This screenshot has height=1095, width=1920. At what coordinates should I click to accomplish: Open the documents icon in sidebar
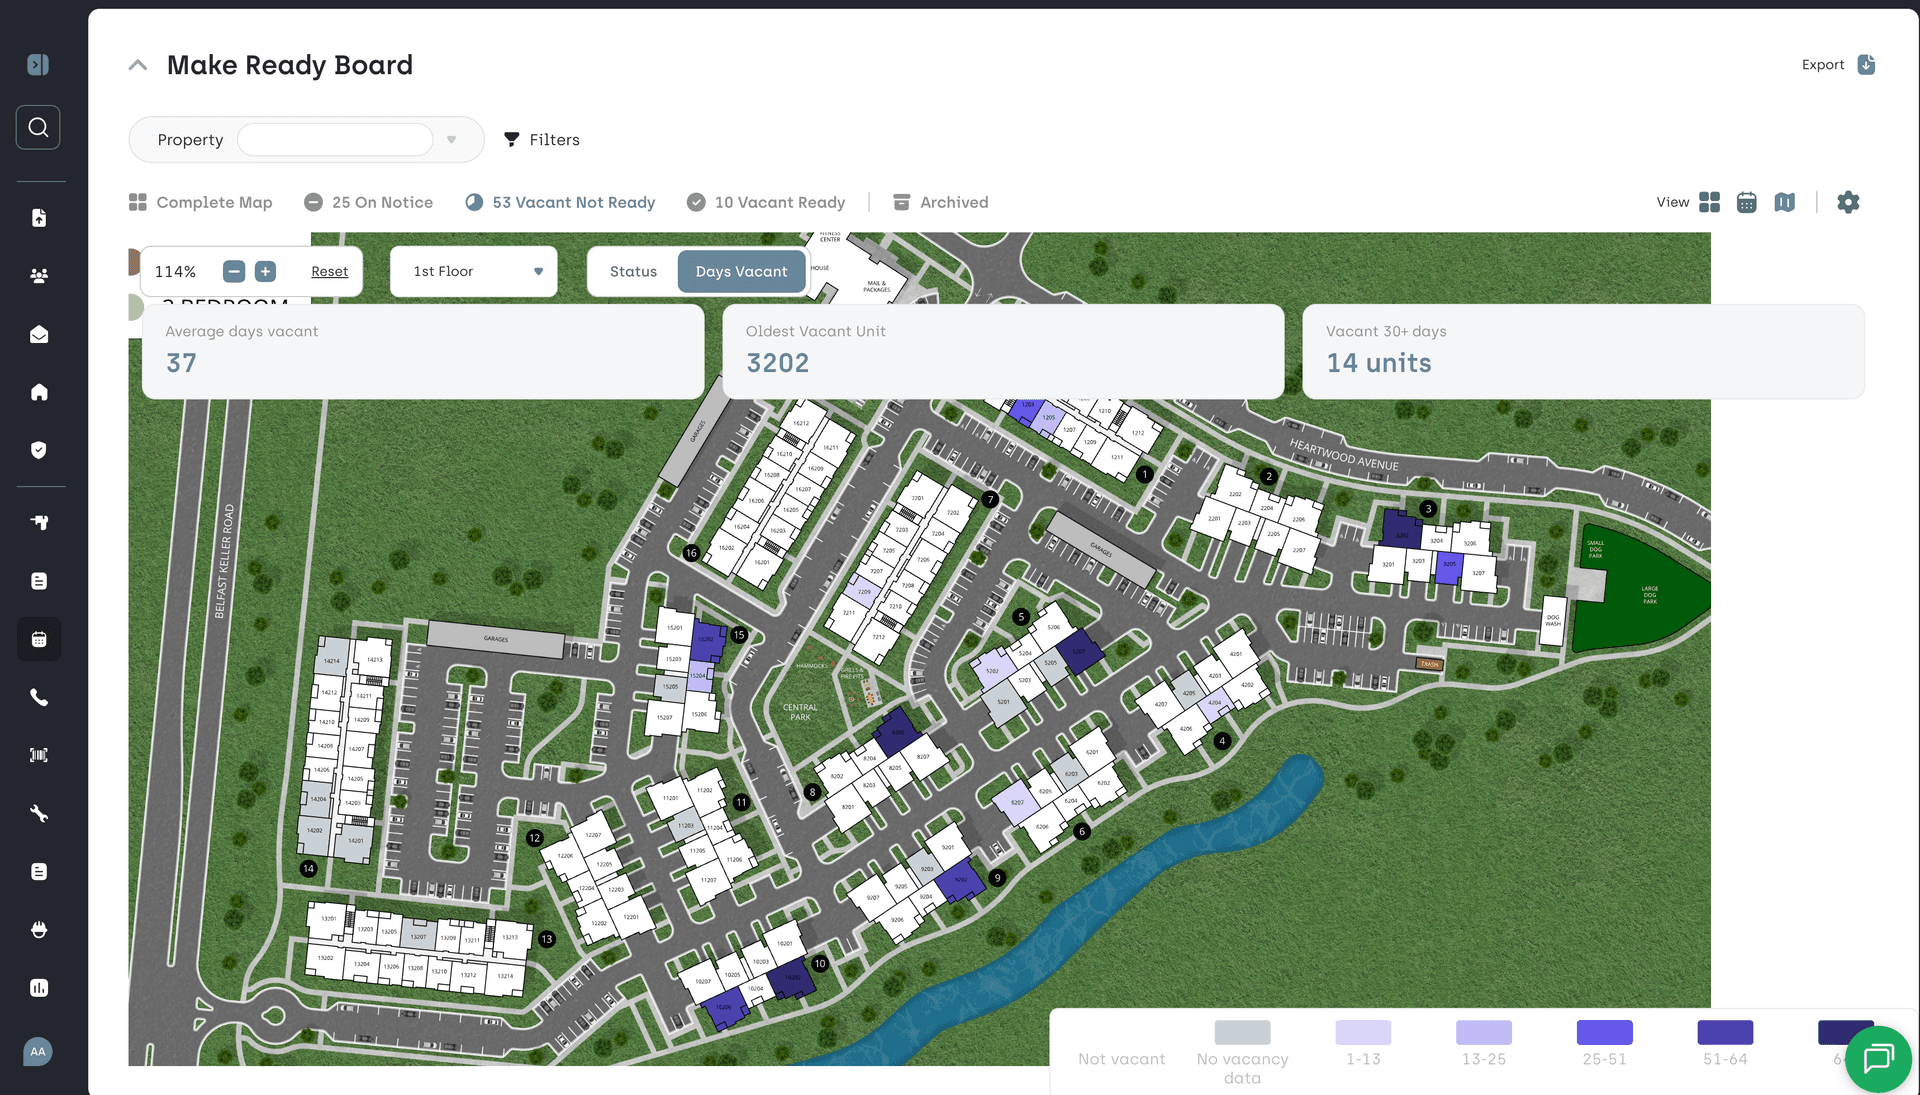[x=39, y=218]
